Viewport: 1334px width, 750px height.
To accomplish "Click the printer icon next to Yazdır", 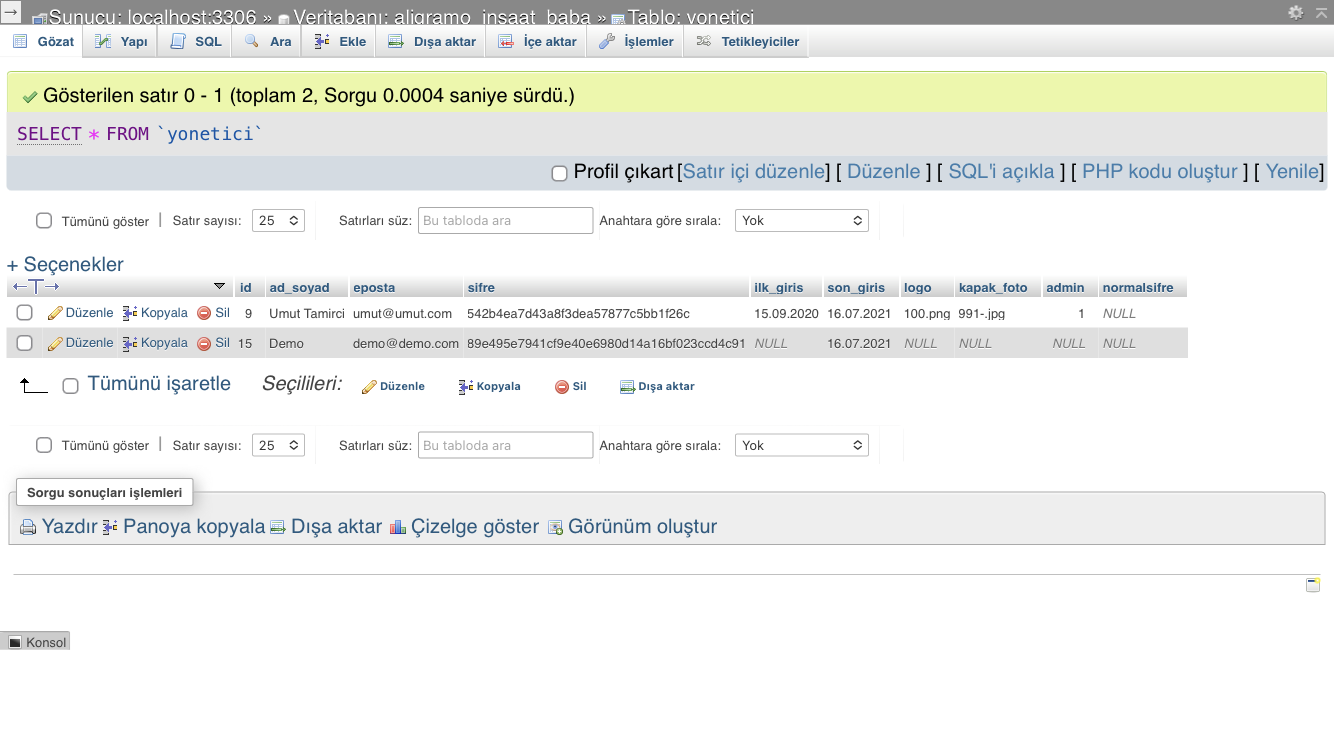I will point(28,527).
